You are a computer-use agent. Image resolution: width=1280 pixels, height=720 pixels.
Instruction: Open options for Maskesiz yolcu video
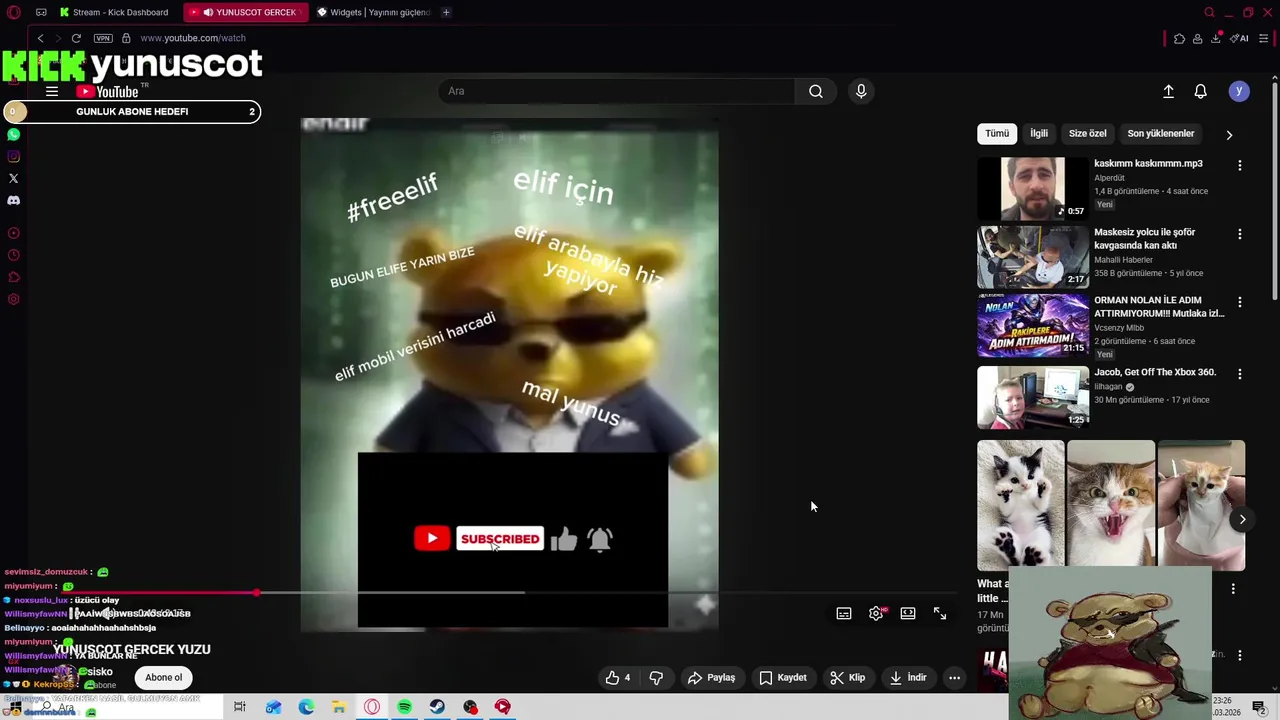pyautogui.click(x=1240, y=234)
